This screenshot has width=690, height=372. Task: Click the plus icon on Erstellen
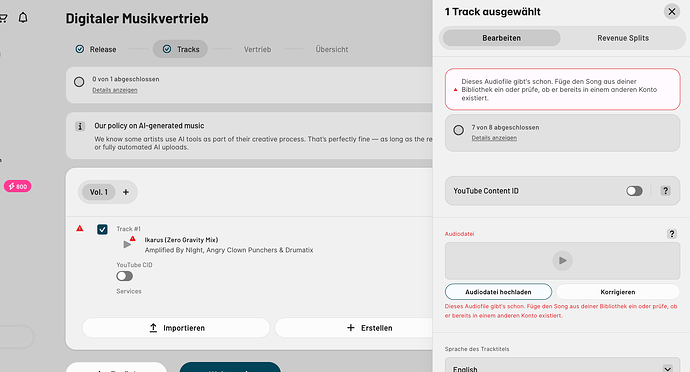[351, 328]
